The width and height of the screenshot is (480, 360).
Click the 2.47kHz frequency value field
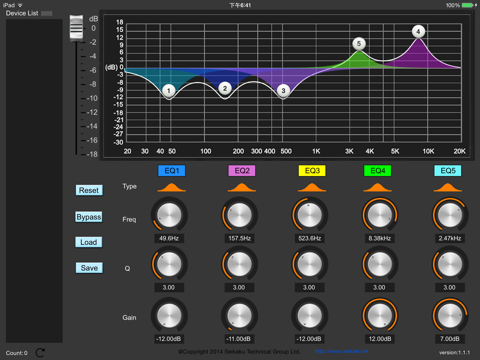click(450, 238)
